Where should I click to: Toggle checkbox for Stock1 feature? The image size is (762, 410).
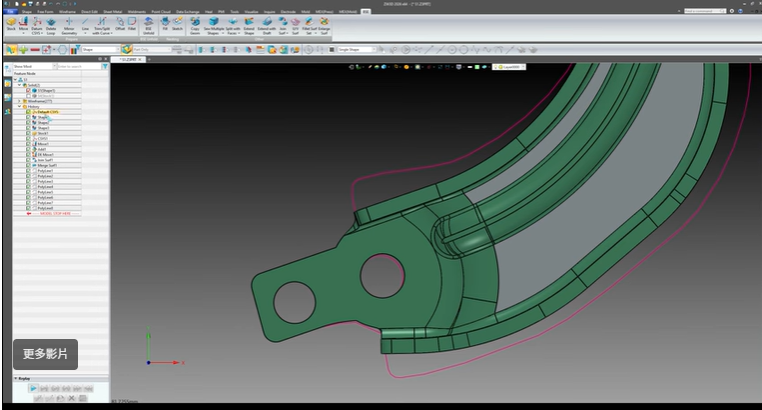pyautogui.click(x=29, y=133)
